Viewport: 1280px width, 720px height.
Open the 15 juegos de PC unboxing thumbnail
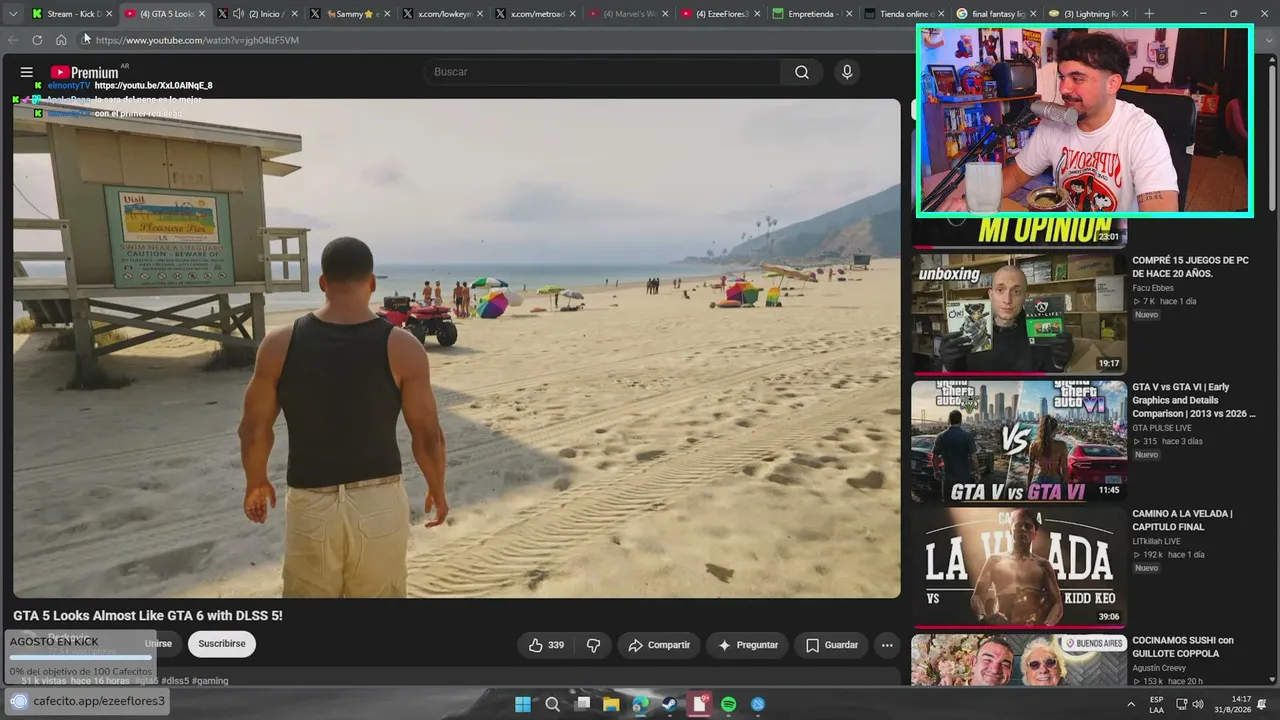[x=1019, y=314]
